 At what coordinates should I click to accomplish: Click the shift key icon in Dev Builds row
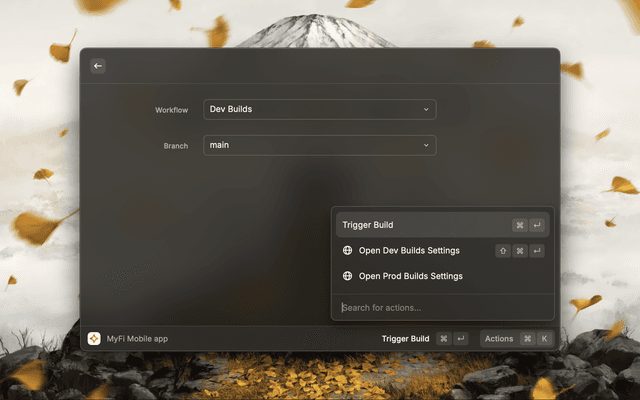pos(503,250)
